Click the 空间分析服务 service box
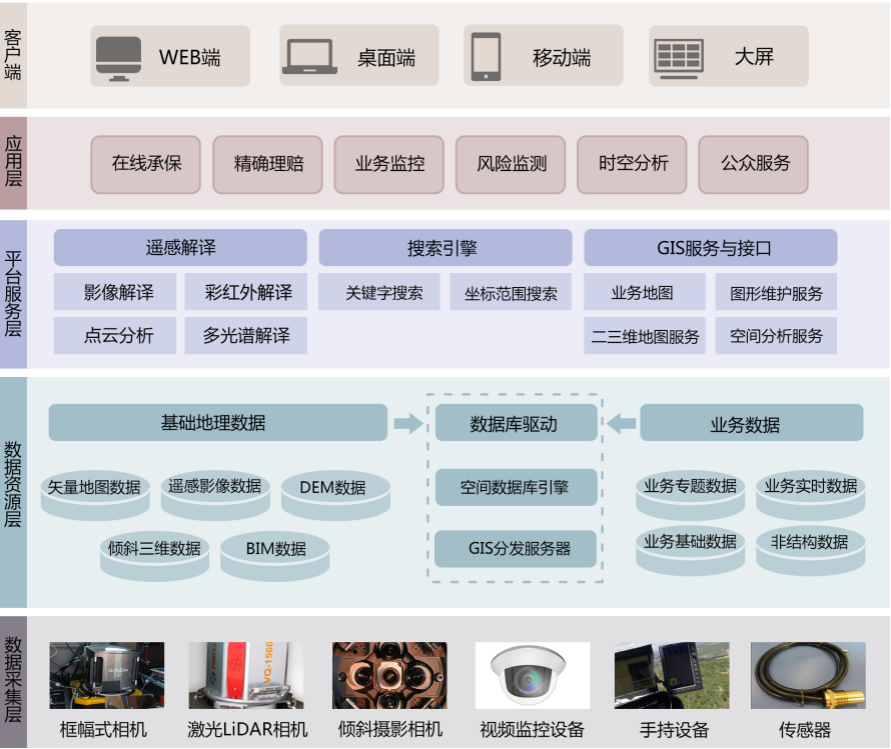The width and height of the screenshot is (891, 749). coord(776,336)
